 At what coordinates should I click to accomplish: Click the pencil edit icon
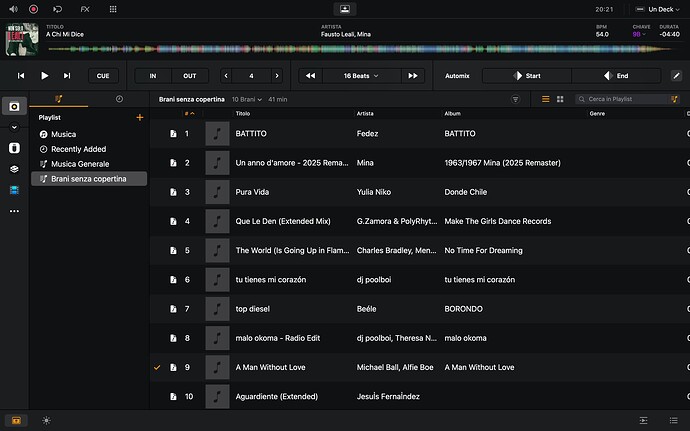click(x=675, y=75)
